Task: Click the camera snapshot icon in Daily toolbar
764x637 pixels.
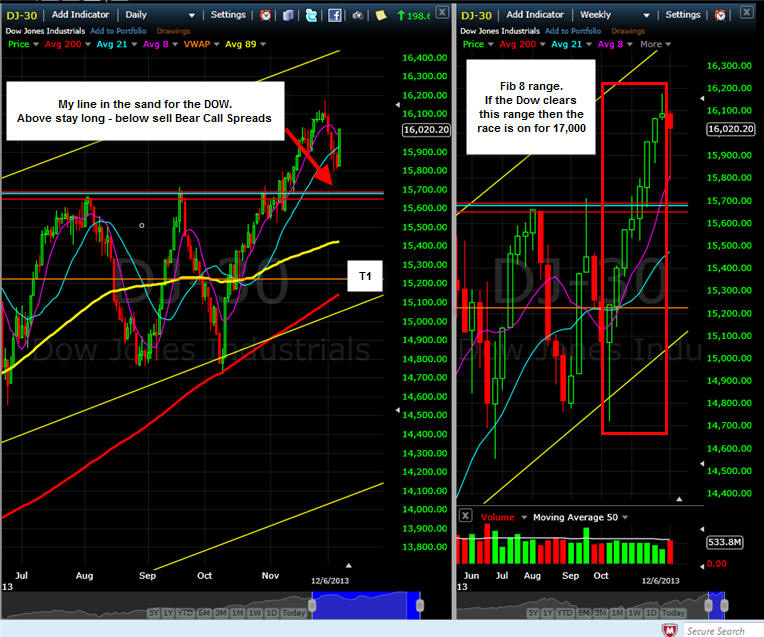Action: pos(358,15)
